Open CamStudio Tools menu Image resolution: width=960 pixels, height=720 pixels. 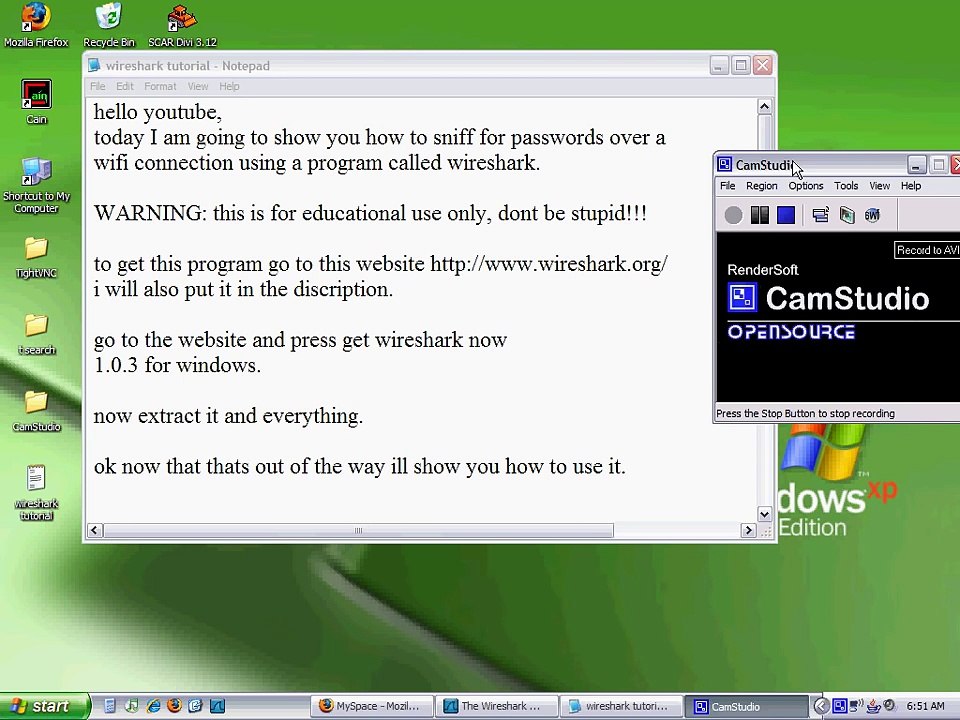pyautogui.click(x=846, y=186)
